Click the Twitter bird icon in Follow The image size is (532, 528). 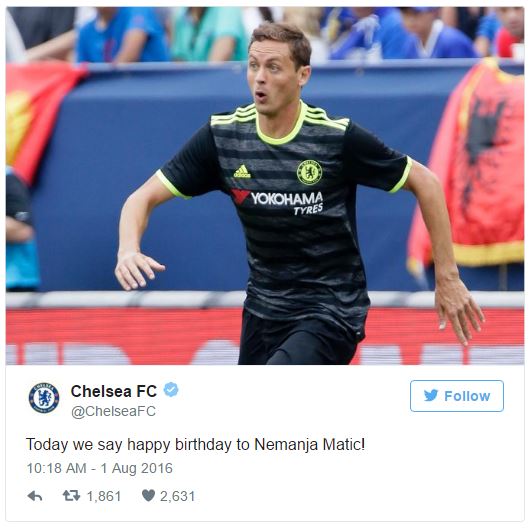click(x=431, y=396)
